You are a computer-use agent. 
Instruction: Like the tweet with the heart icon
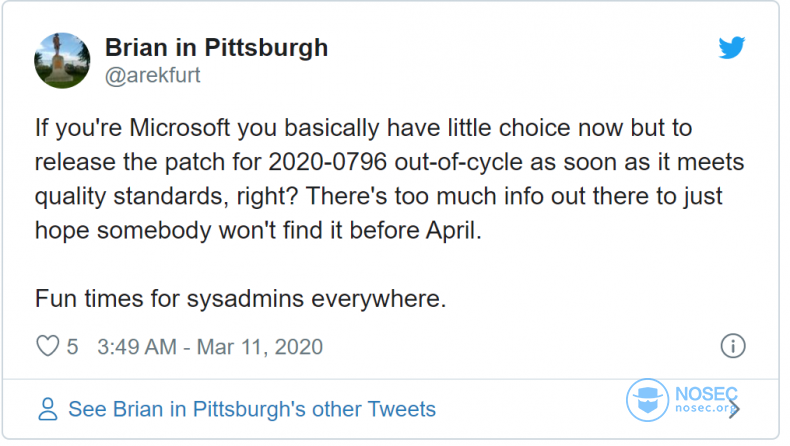tap(48, 346)
